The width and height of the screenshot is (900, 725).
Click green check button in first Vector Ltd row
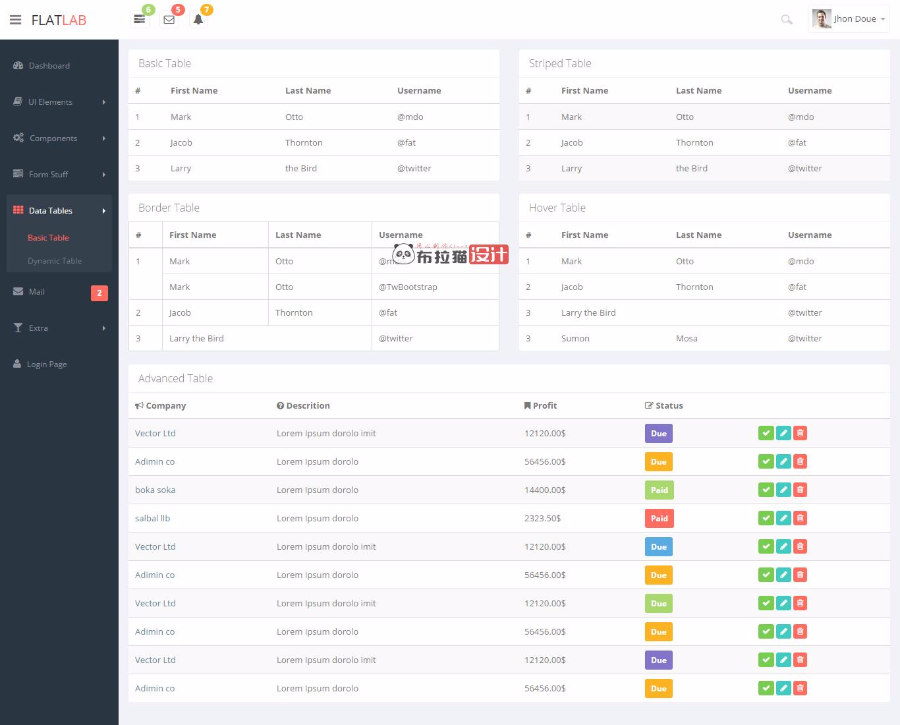pos(766,433)
